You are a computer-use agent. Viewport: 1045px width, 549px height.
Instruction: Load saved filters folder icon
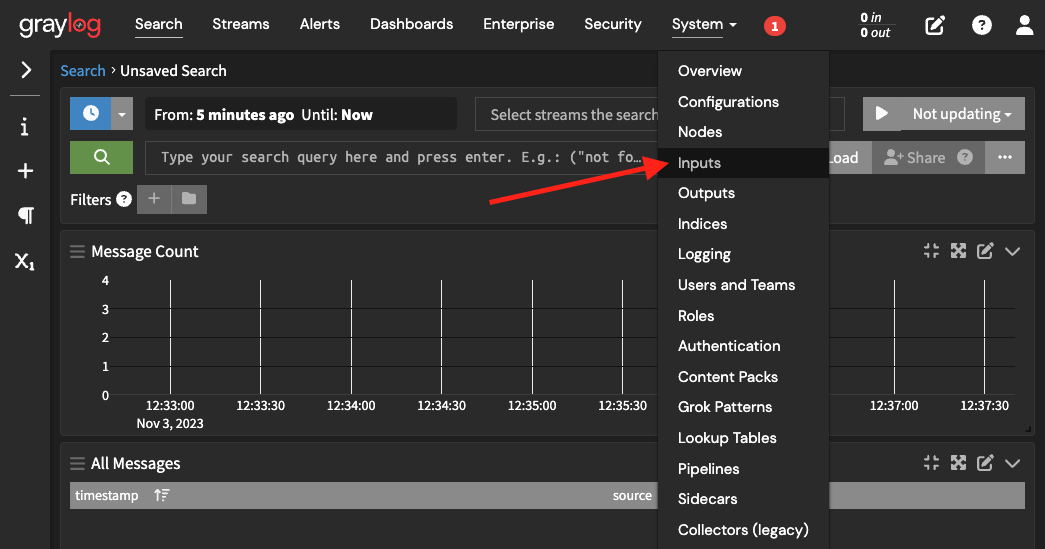pos(189,199)
